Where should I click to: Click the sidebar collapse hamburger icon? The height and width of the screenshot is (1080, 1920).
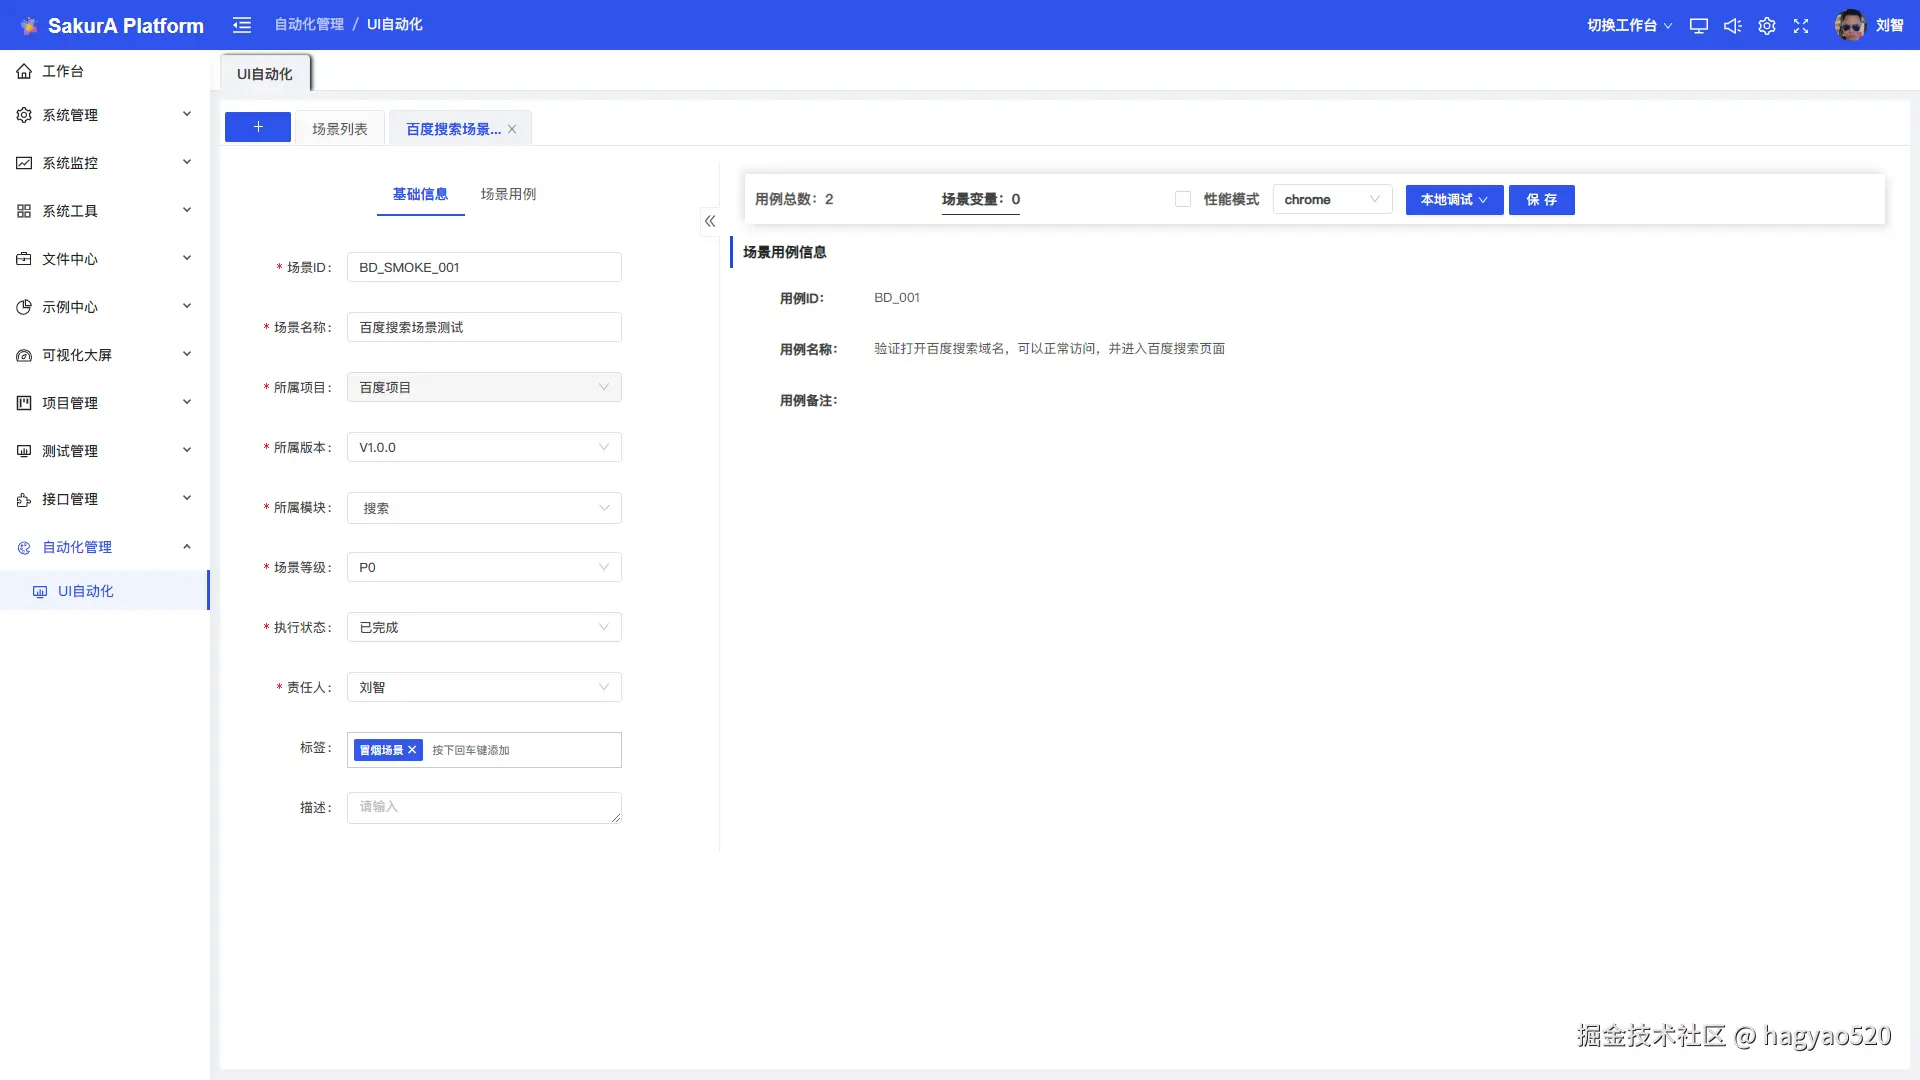(242, 25)
